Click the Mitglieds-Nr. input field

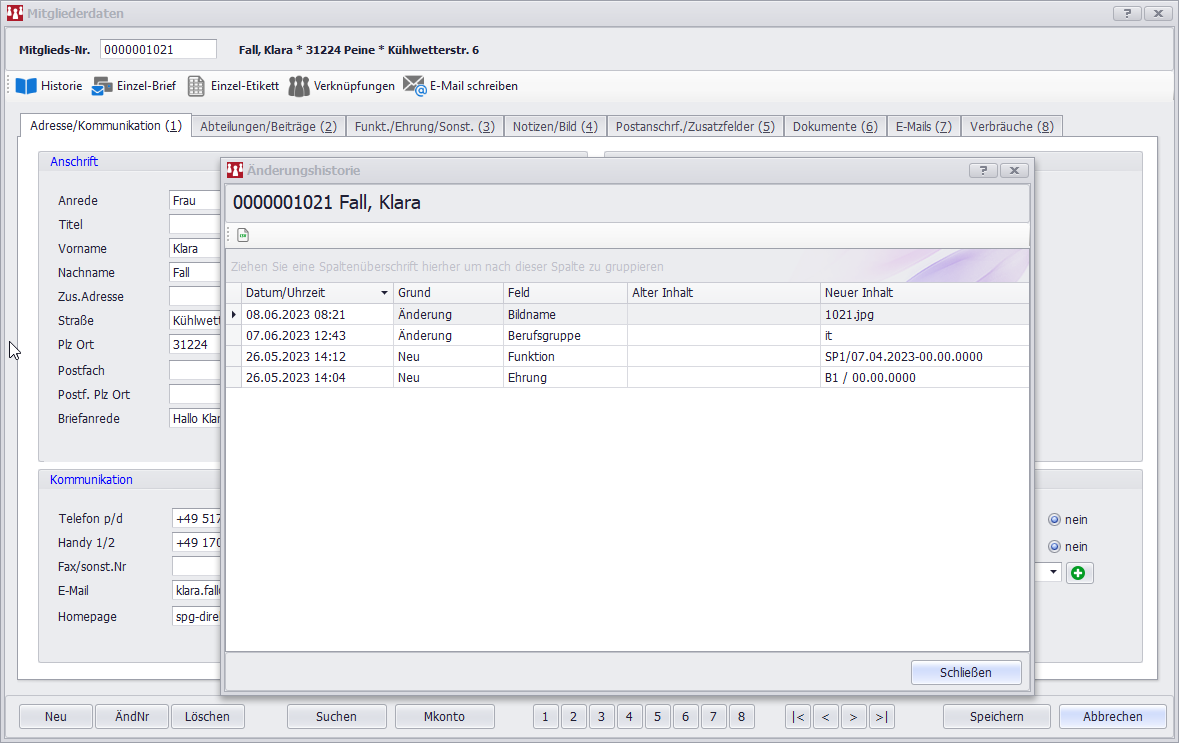click(x=158, y=50)
